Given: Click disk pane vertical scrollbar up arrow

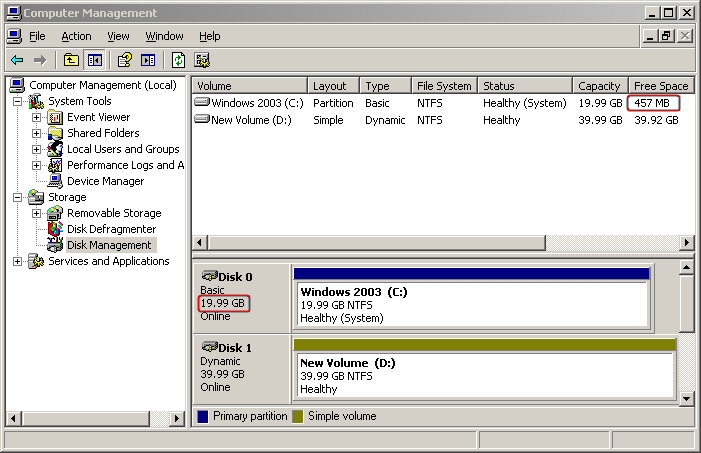Looking at the screenshot, I should [x=686, y=267].
